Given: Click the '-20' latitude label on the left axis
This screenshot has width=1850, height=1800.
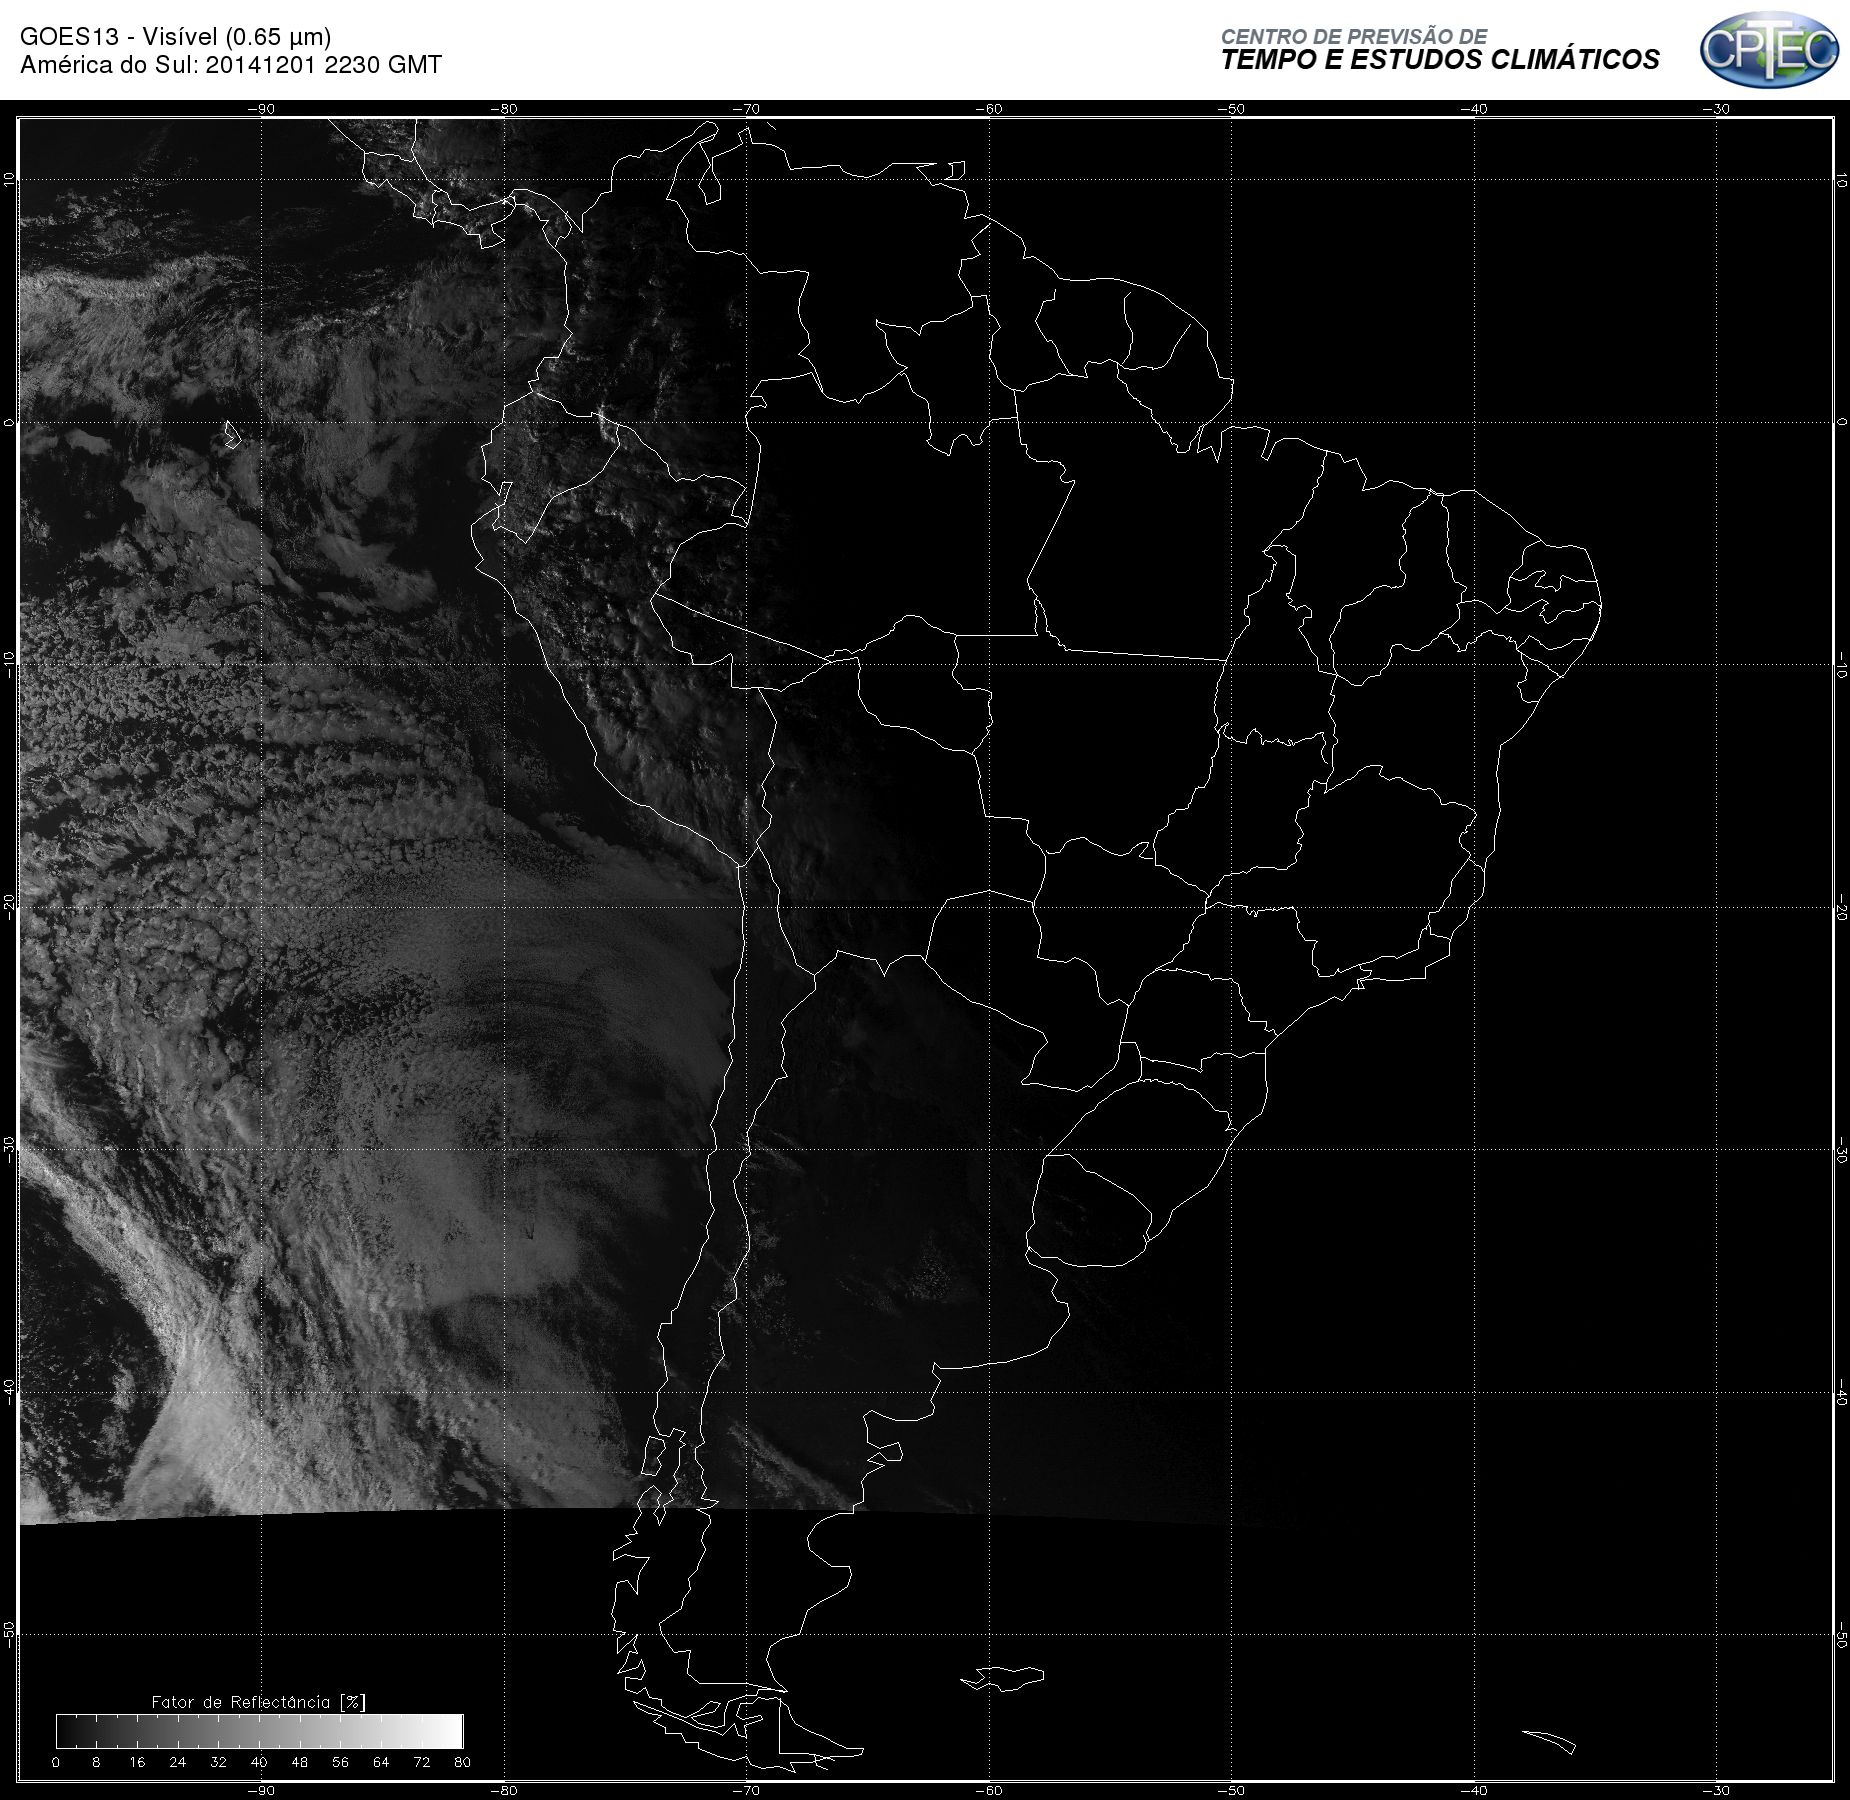Looking at the screenshot, I should 9,907.
